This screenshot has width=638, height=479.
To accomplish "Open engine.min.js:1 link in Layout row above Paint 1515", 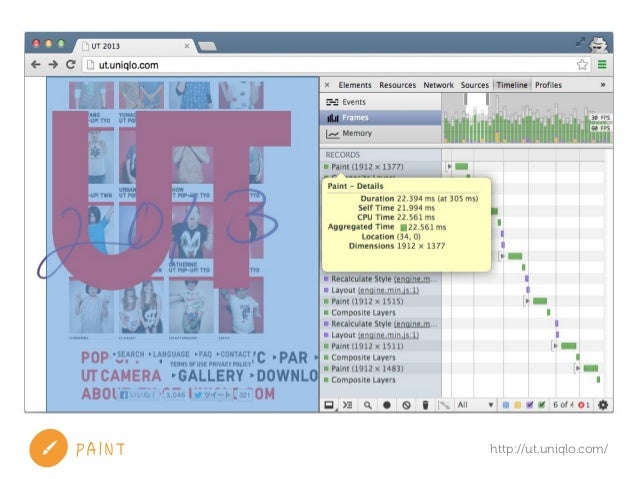I will (x=388, y=290).
